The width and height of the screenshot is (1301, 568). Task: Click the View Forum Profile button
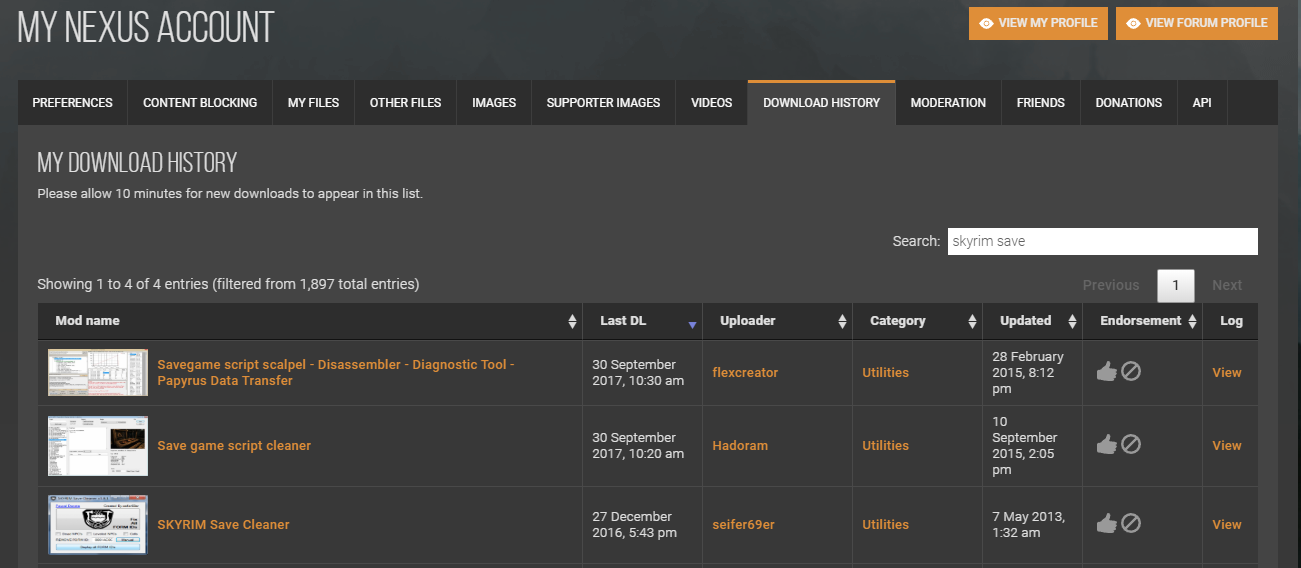pyautogui.click(x=1197, y=23)
